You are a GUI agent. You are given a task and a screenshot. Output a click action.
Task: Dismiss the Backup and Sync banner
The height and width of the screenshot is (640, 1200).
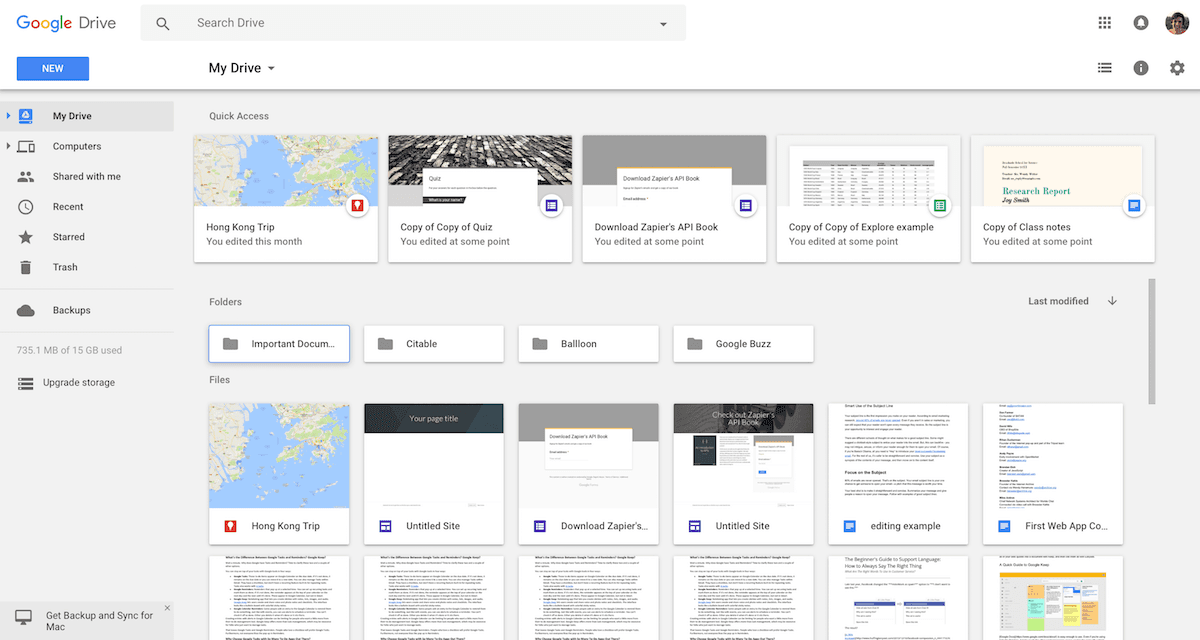(x=167, y=608)
